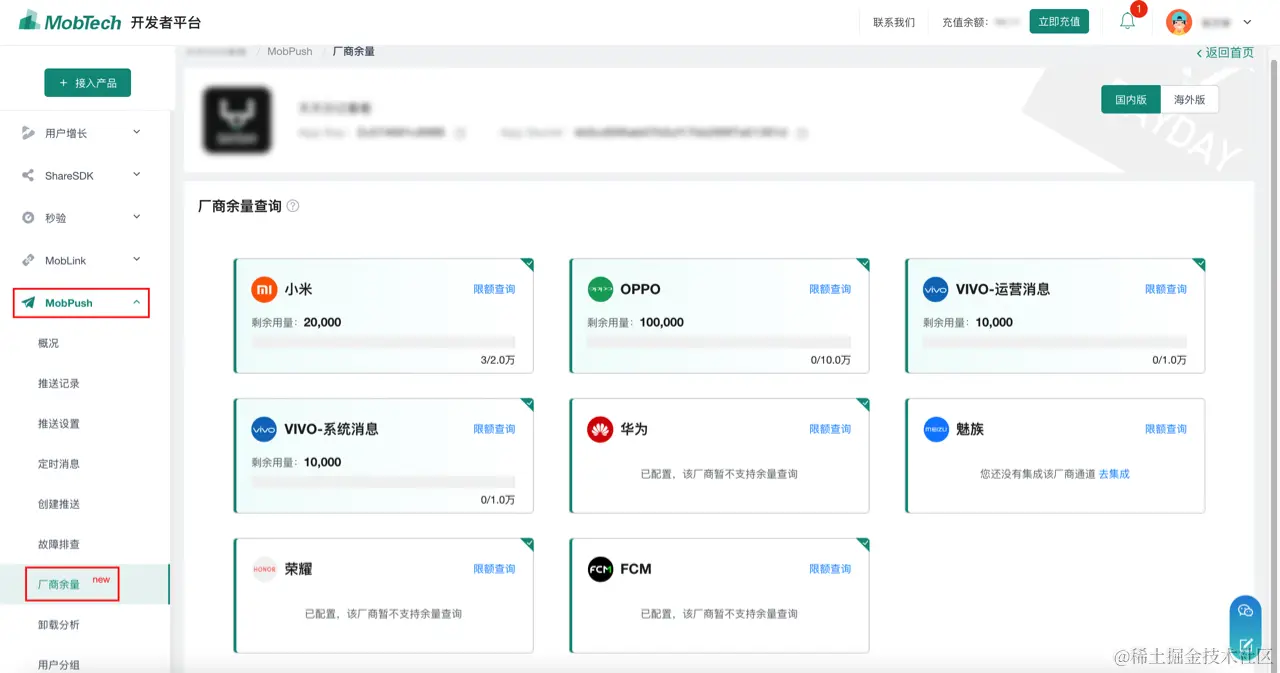Copy the App Key value icon

click(460, 132)
